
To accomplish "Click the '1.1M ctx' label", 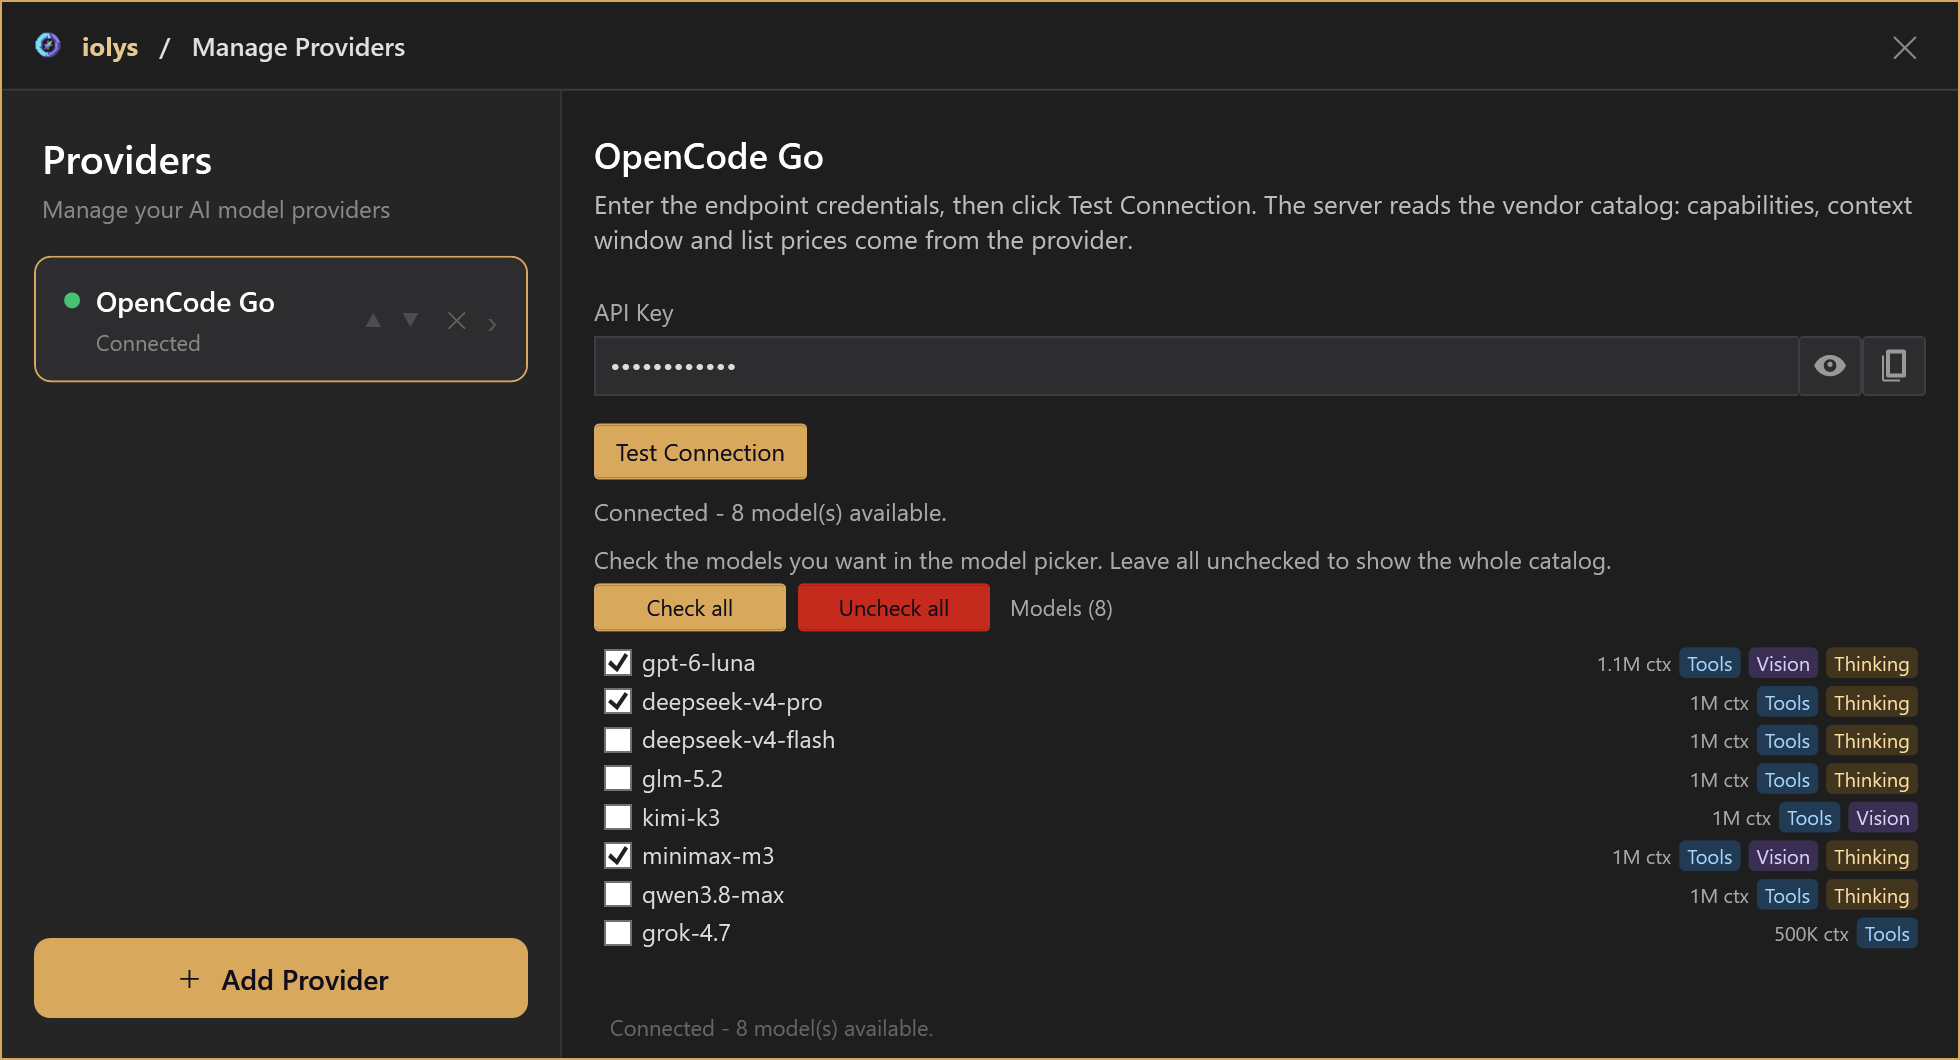I will 1633,664.
